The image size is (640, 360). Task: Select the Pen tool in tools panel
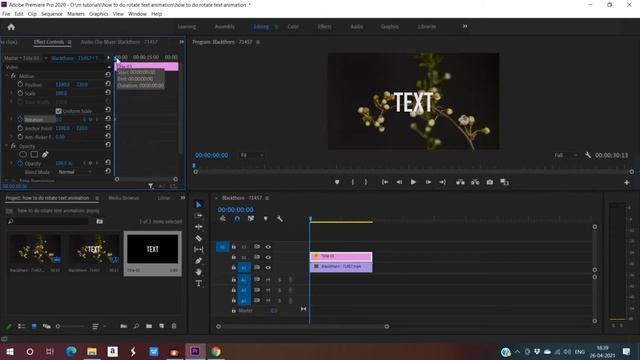pyautogui.click(x=198, y=260)
